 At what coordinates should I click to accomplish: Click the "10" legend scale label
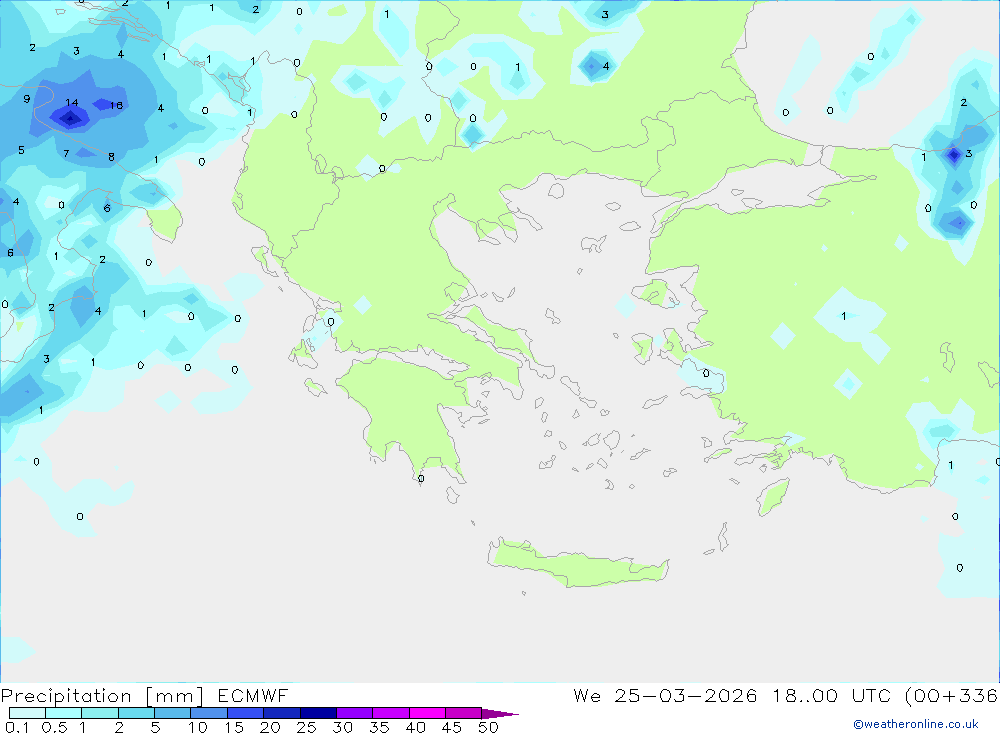click(x=198, y=727)
